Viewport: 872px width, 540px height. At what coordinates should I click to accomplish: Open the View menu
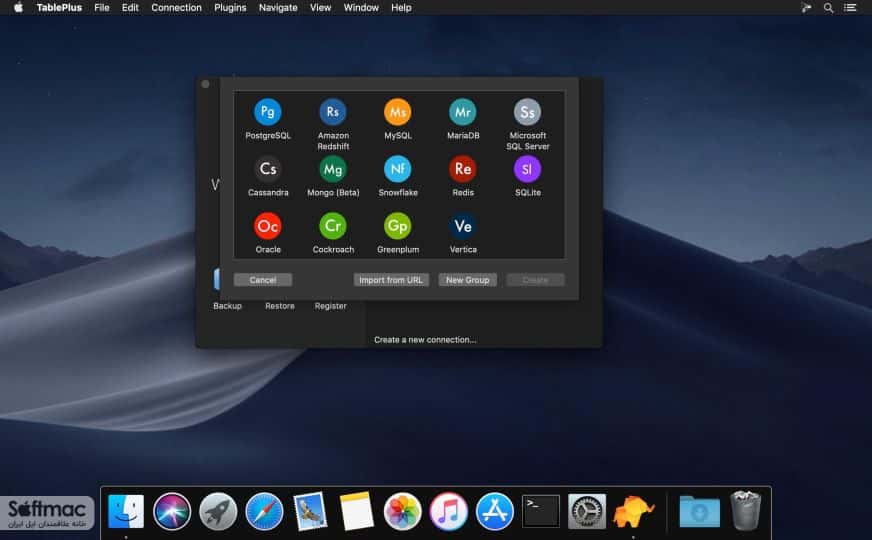point(320,8)
